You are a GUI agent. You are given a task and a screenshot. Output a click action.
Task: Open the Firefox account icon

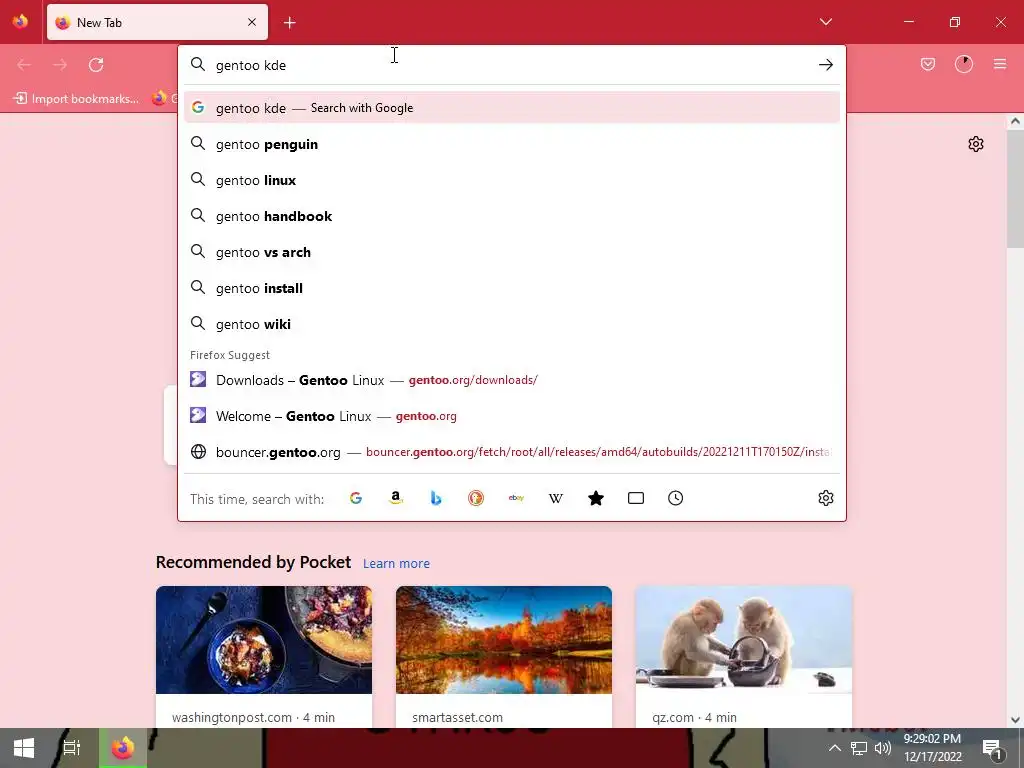[x=963, y=64]
